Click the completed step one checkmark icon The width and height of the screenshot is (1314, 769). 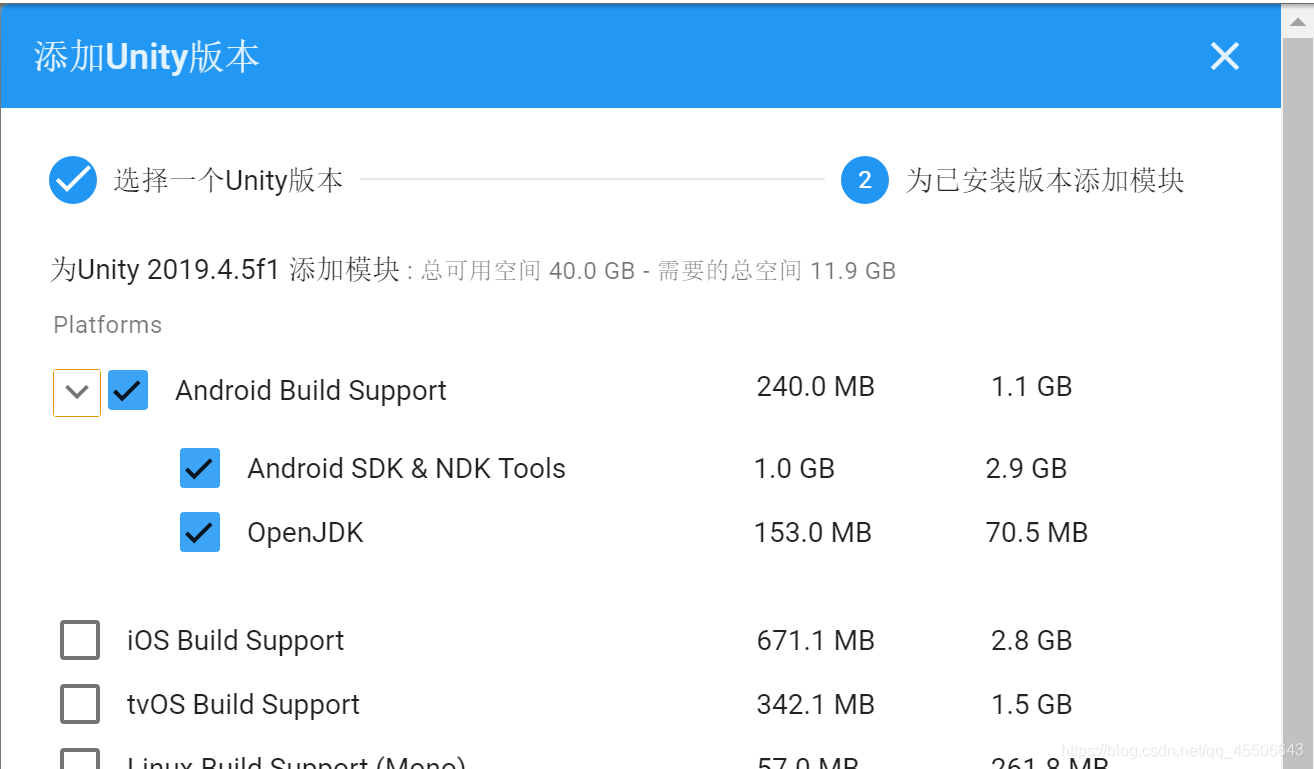73,180
